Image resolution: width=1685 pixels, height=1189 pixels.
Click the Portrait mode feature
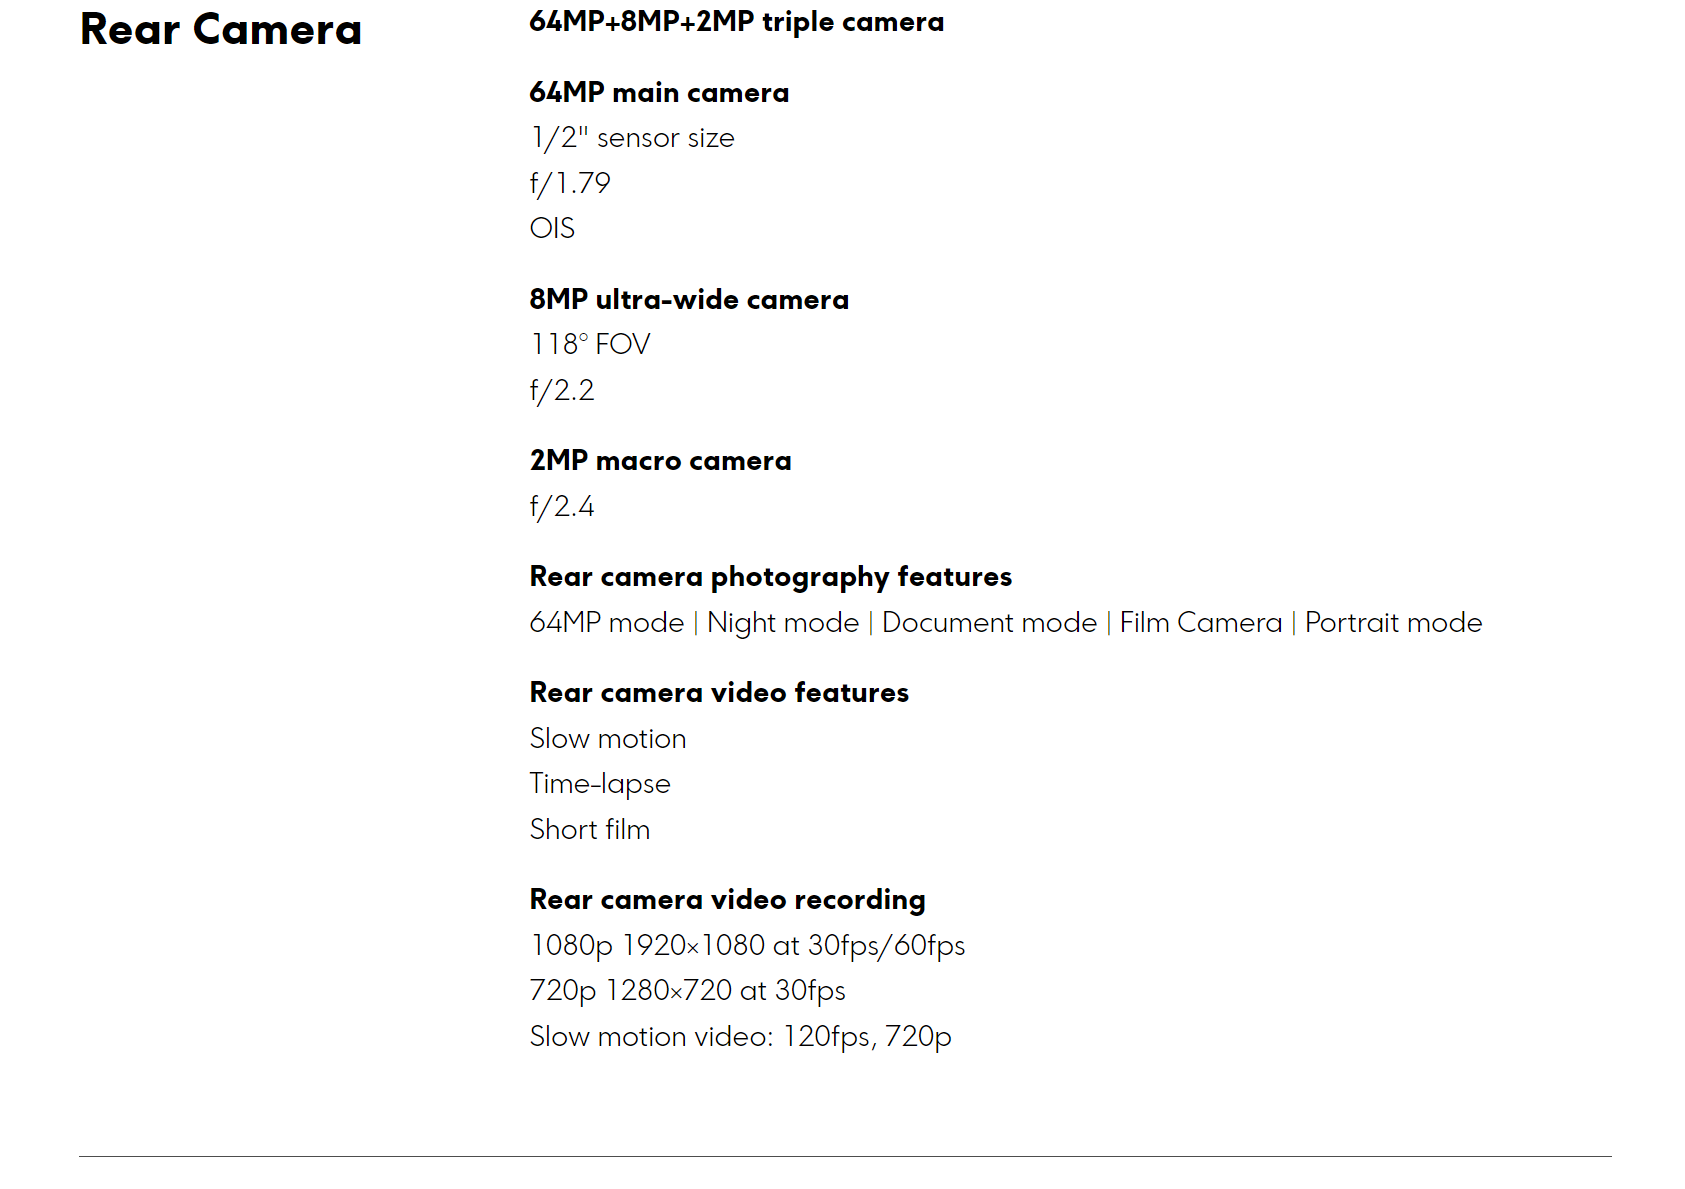[x=1393, y=623]
